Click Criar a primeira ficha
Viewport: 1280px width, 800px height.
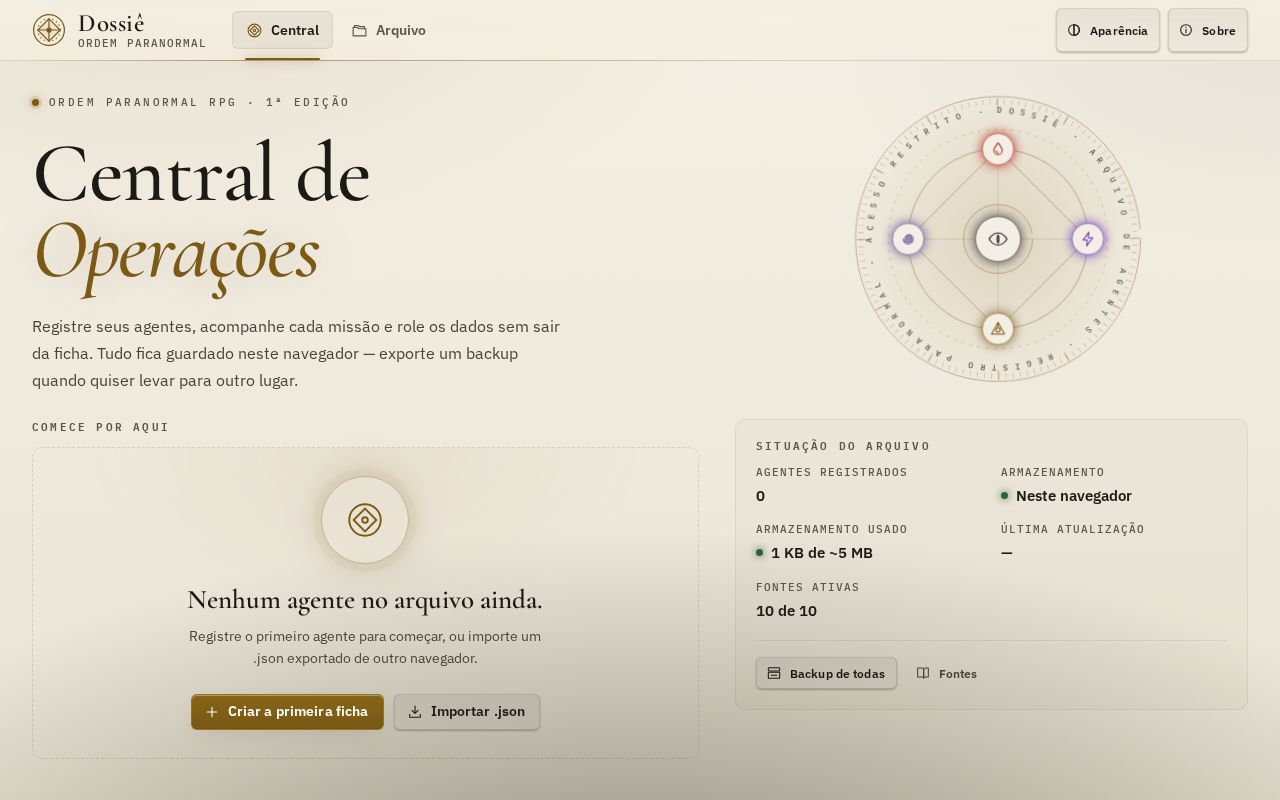click(287, 712)
